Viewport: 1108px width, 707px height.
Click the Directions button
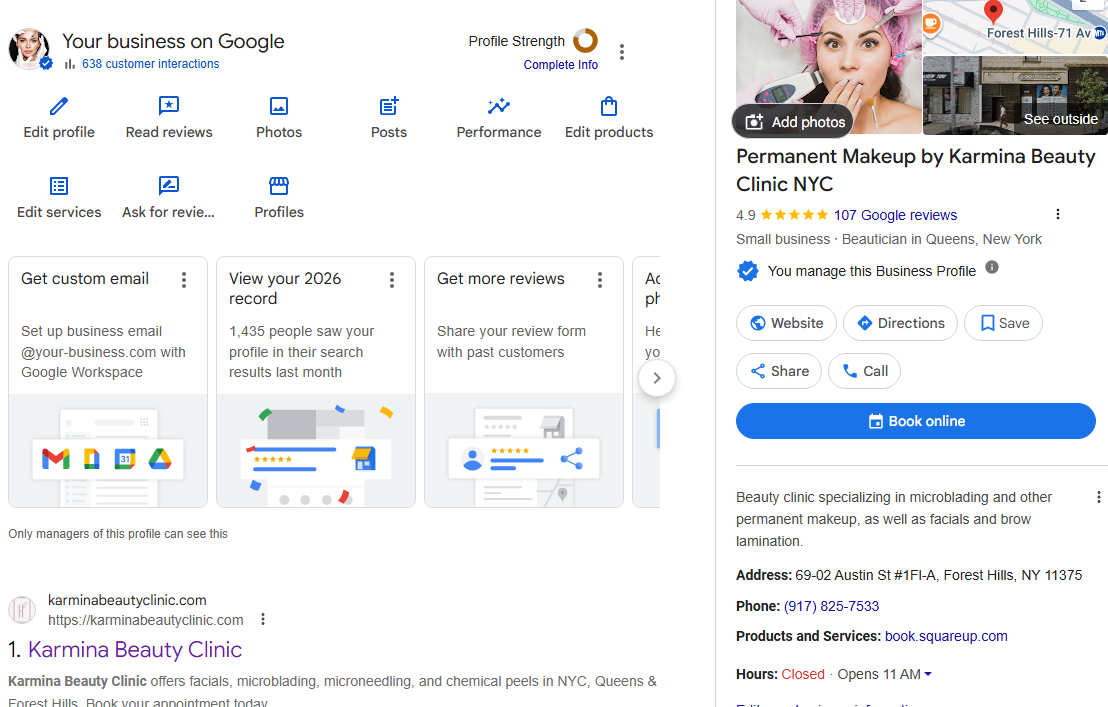(x=900, y=323)
